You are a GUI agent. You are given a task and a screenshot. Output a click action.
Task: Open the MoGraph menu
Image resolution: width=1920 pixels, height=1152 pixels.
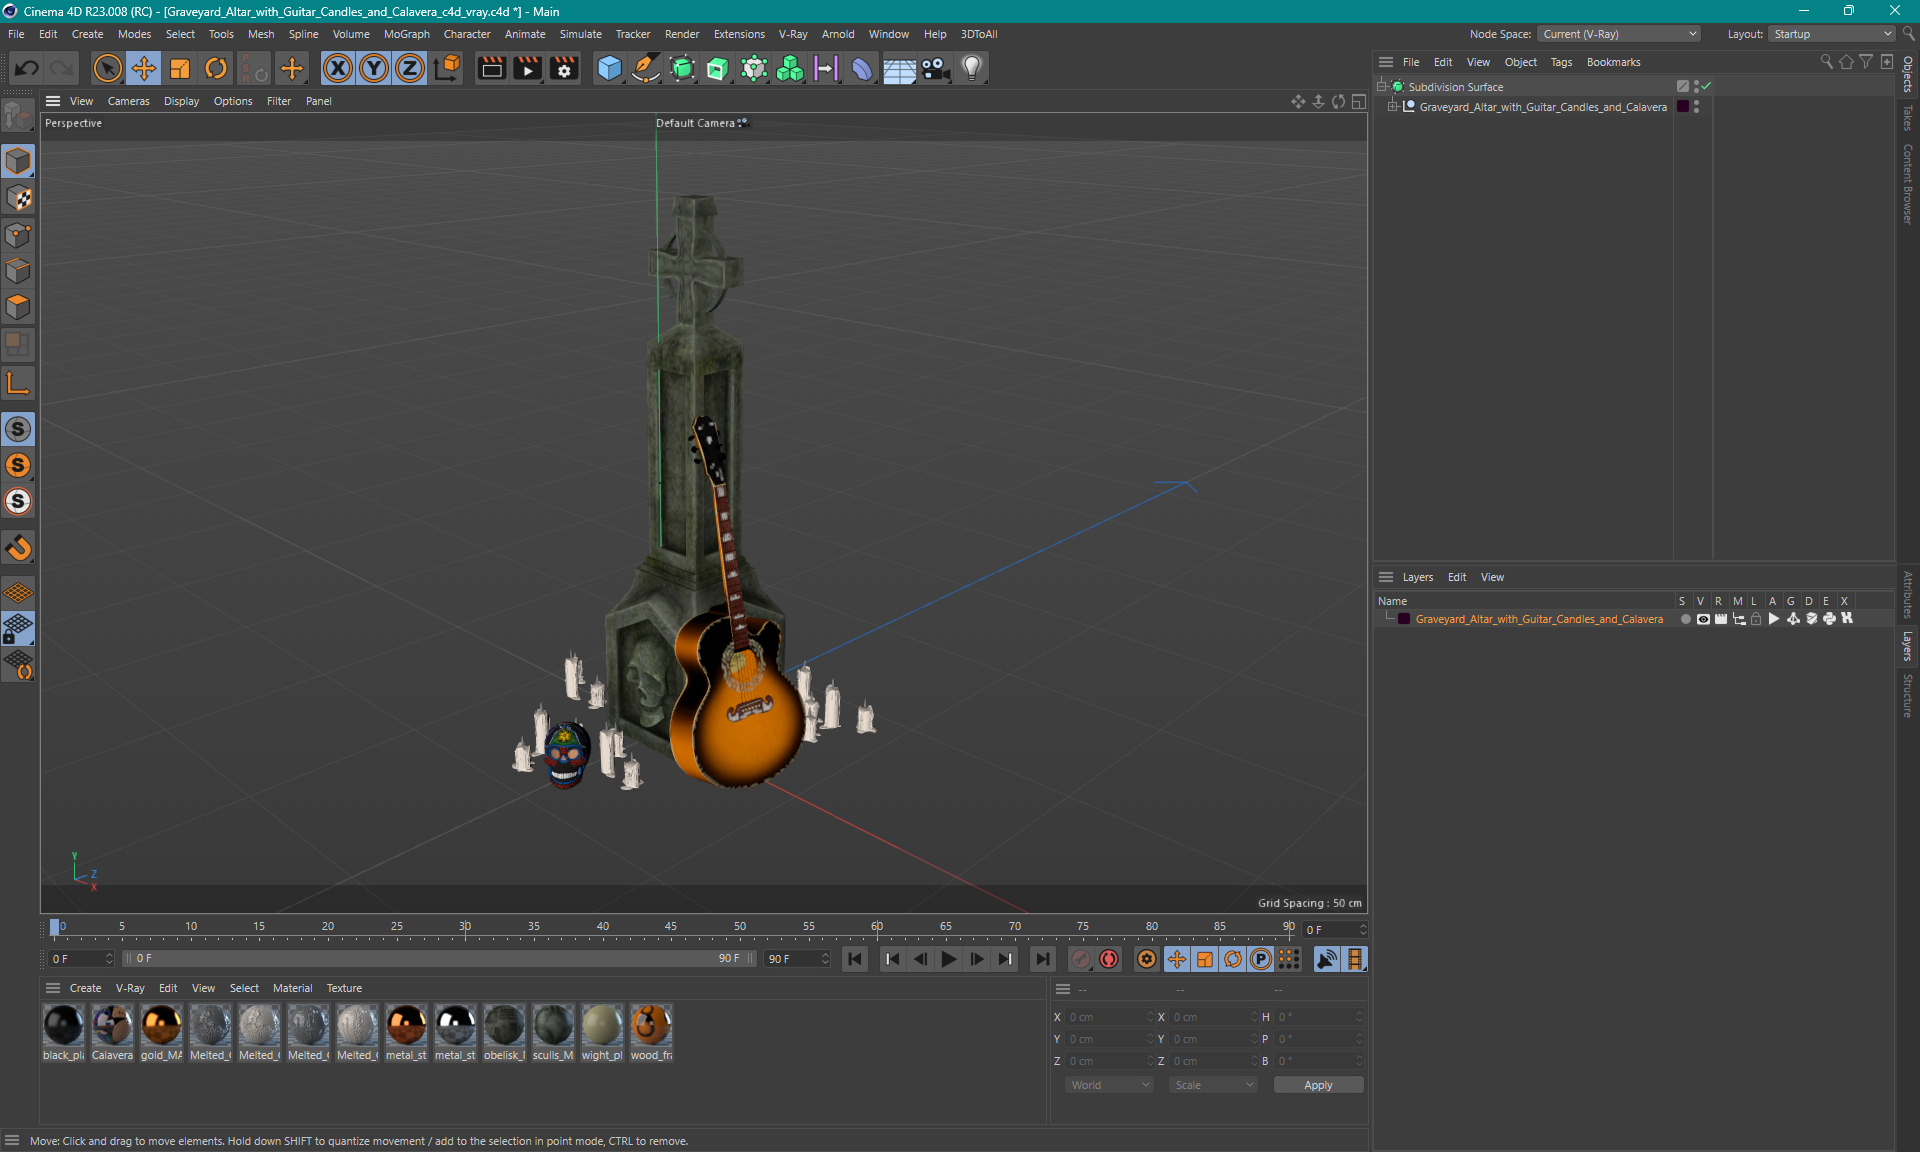click(407, 34)
